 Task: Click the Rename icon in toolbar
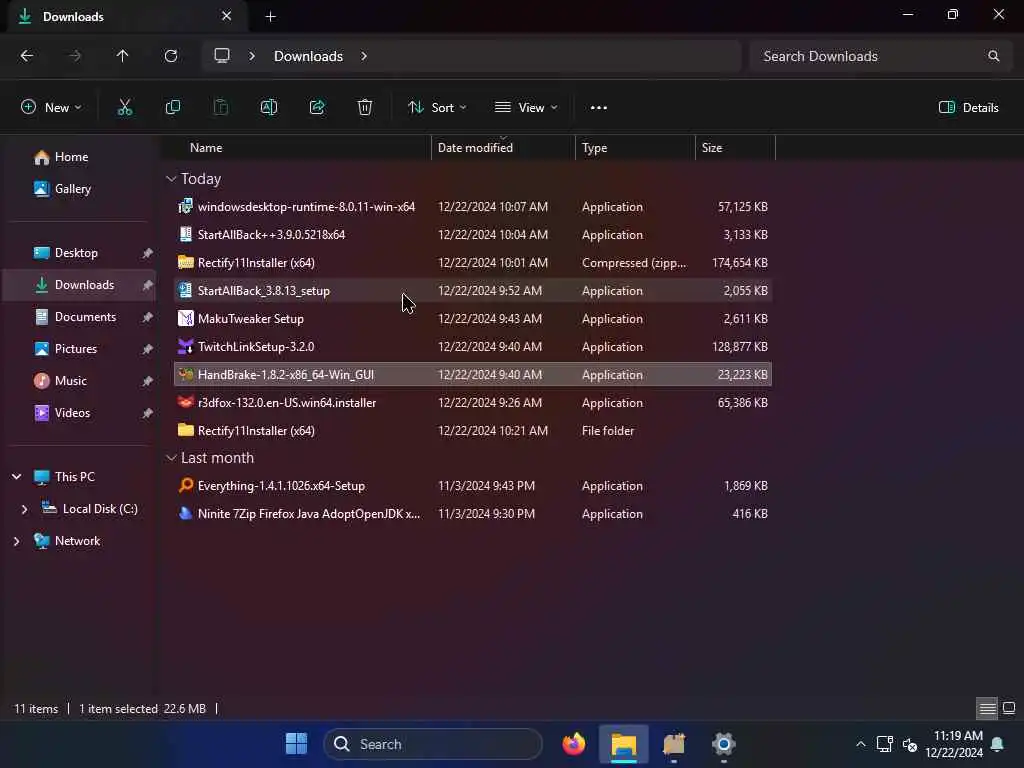click(268, 108)
